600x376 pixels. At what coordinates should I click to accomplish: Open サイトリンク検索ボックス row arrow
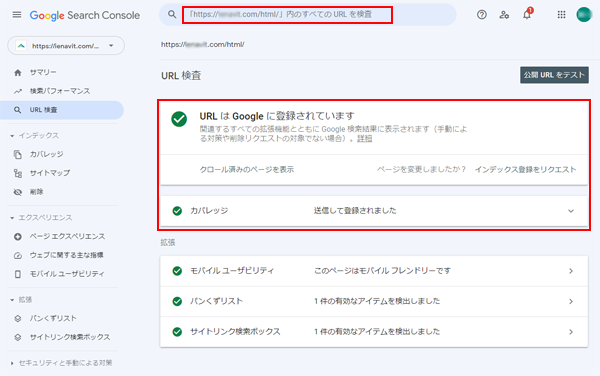click(x=571, y=332)
